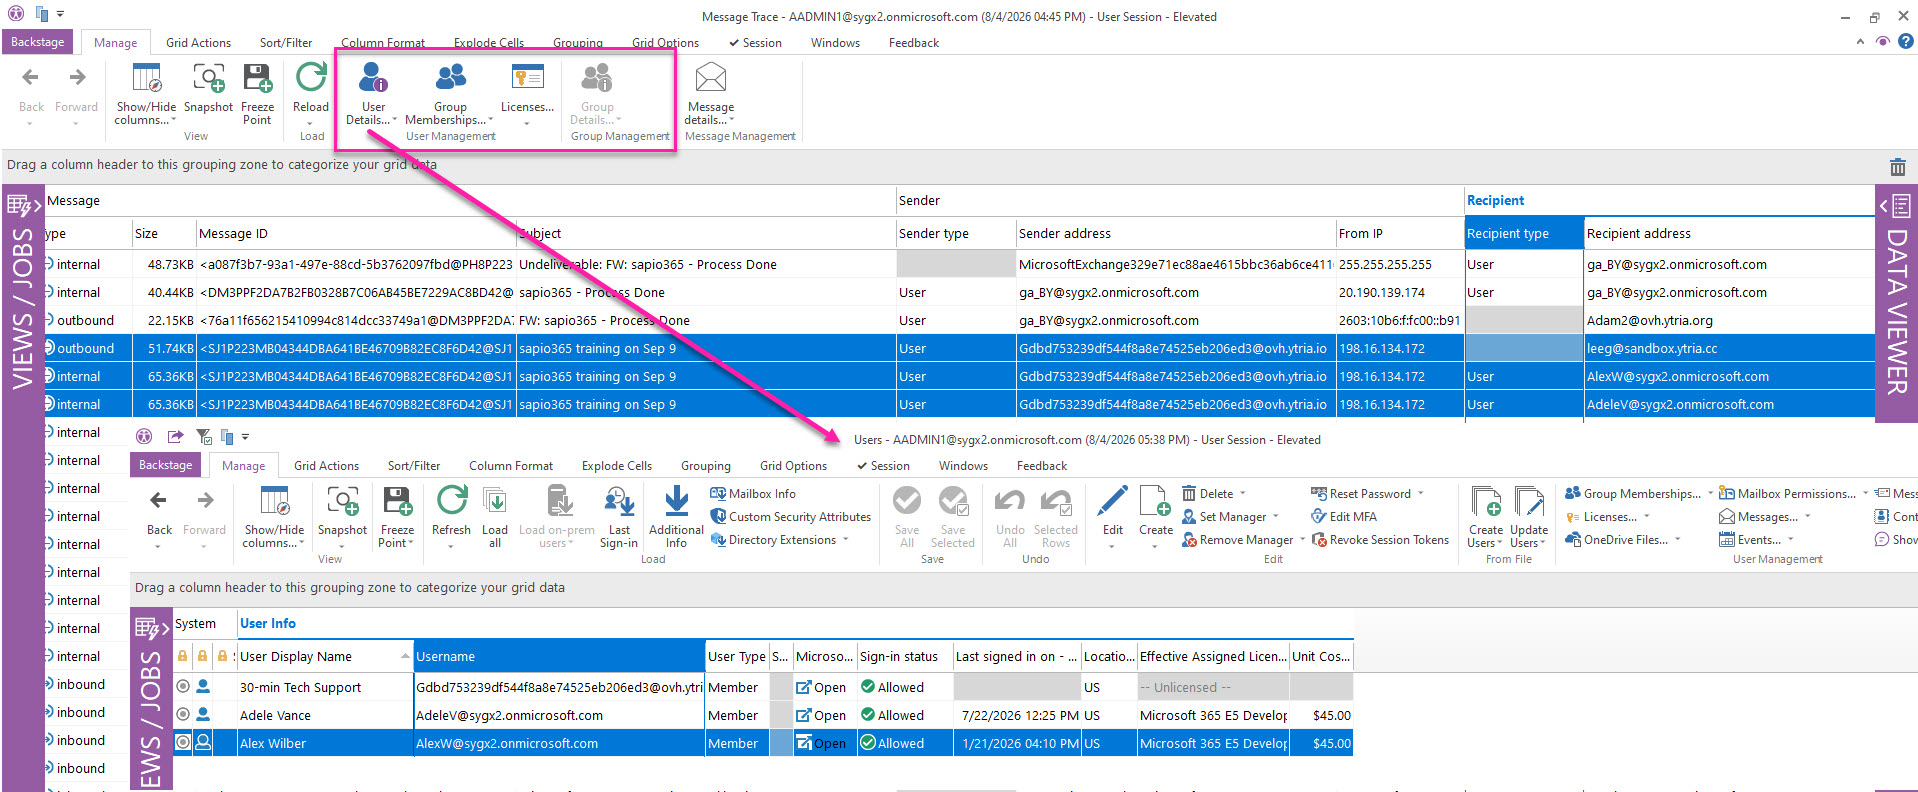Click Create Users from file
This screenshot has height=792, width=1918.
coord(1486,517)
